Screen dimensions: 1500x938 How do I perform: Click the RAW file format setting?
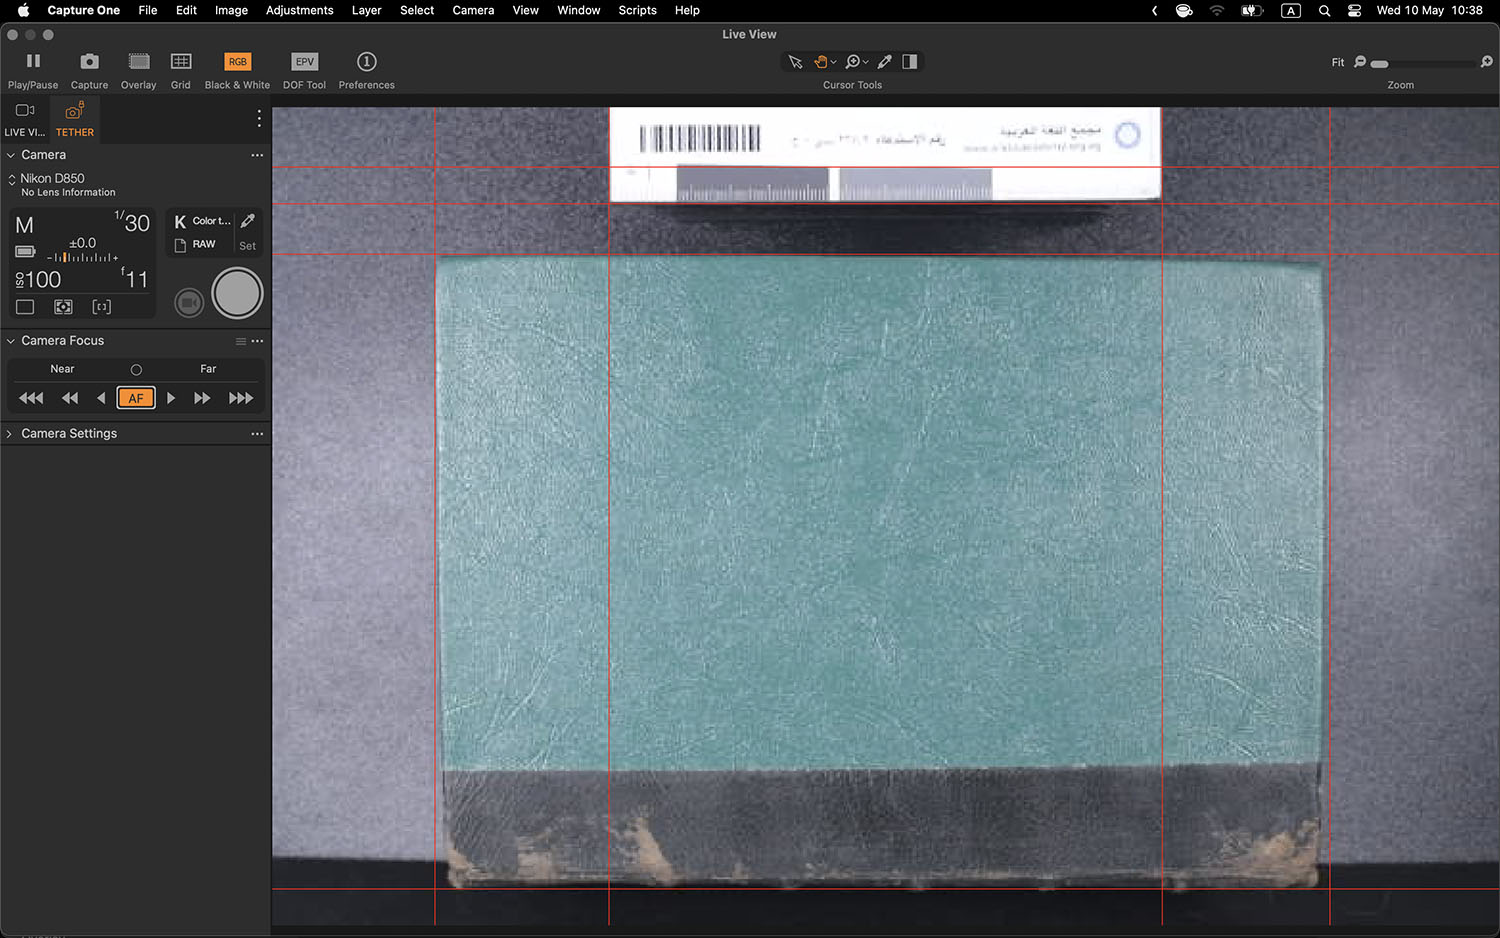[x=196, y=245]
